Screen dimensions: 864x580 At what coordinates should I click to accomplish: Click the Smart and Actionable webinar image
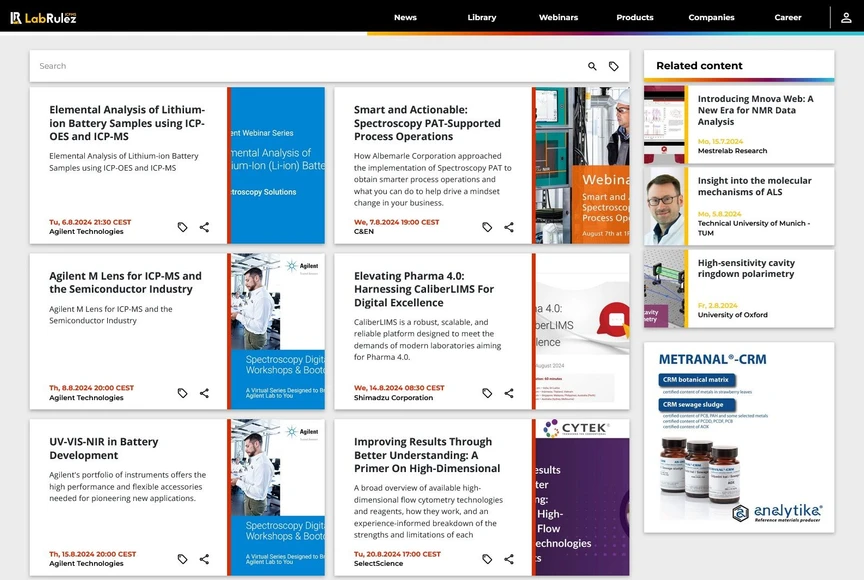coord(582,165)
